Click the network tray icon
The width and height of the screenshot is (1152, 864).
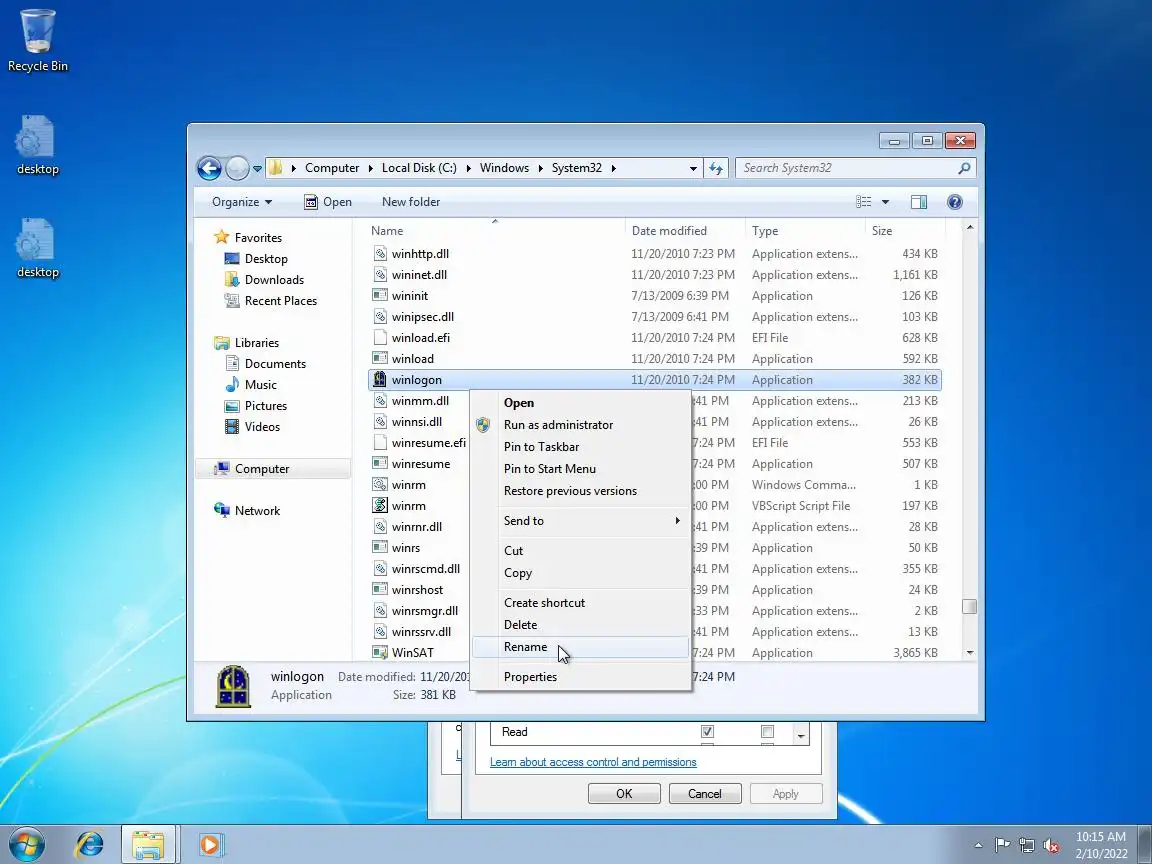click(1027, 846)
